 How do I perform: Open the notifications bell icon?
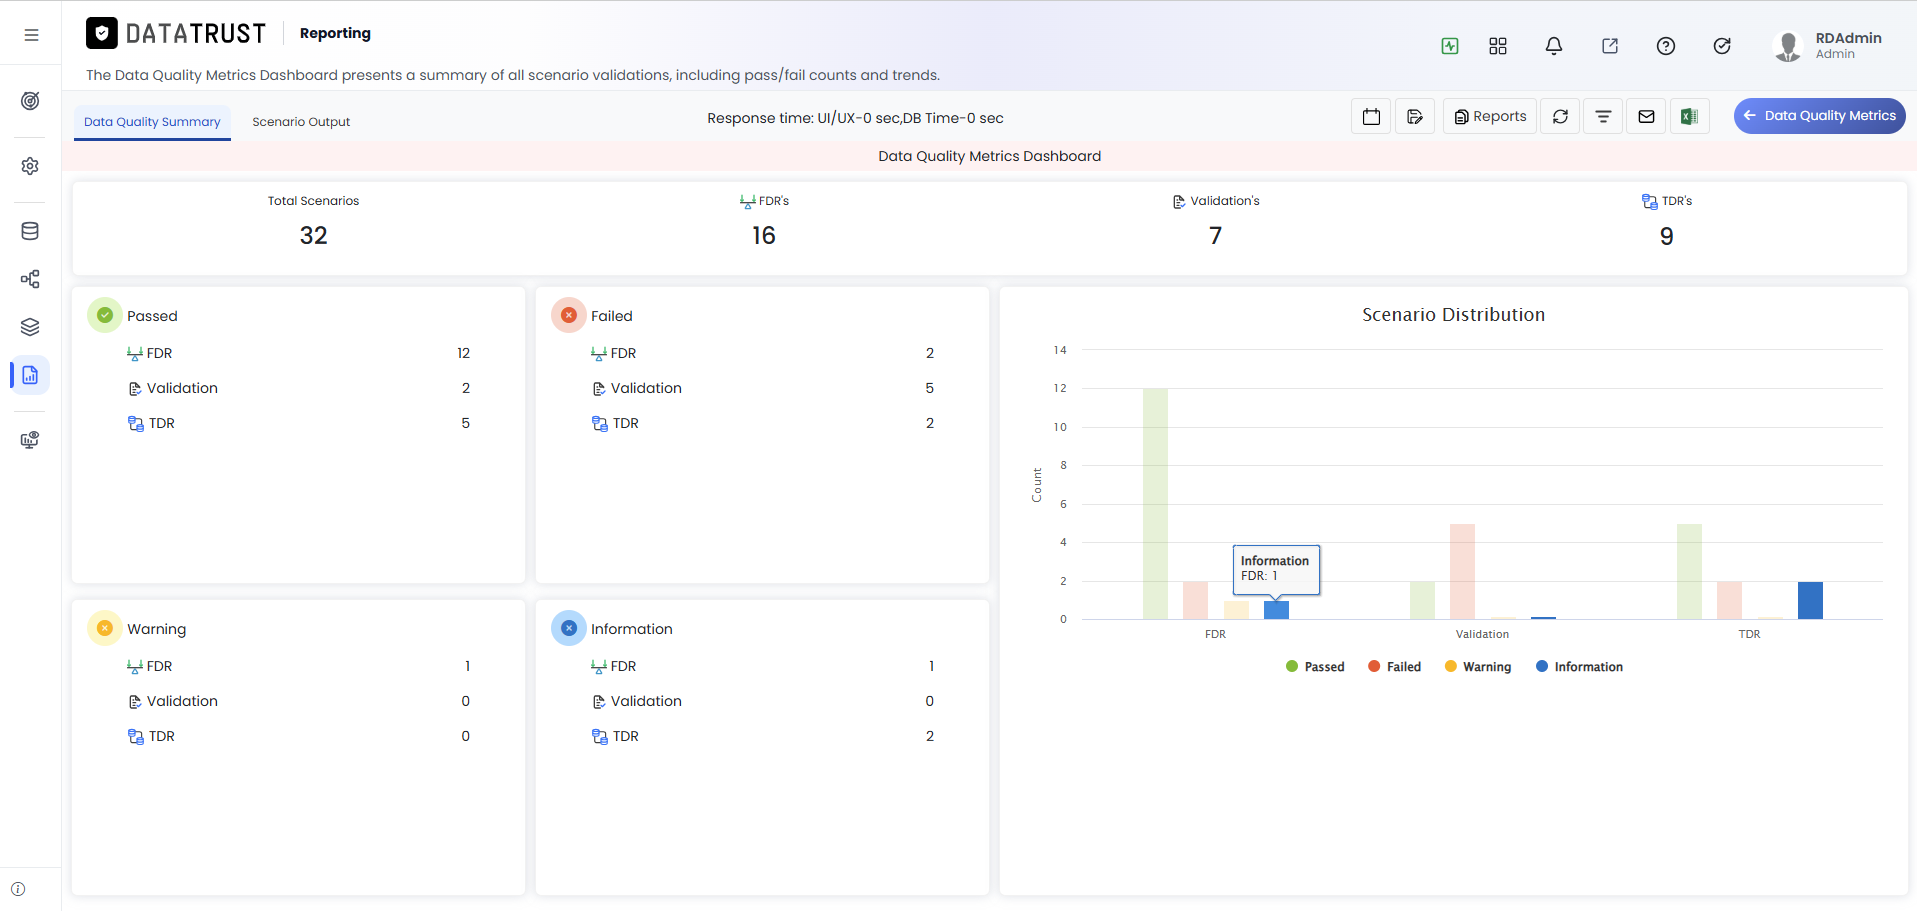tap(1554, 46)
